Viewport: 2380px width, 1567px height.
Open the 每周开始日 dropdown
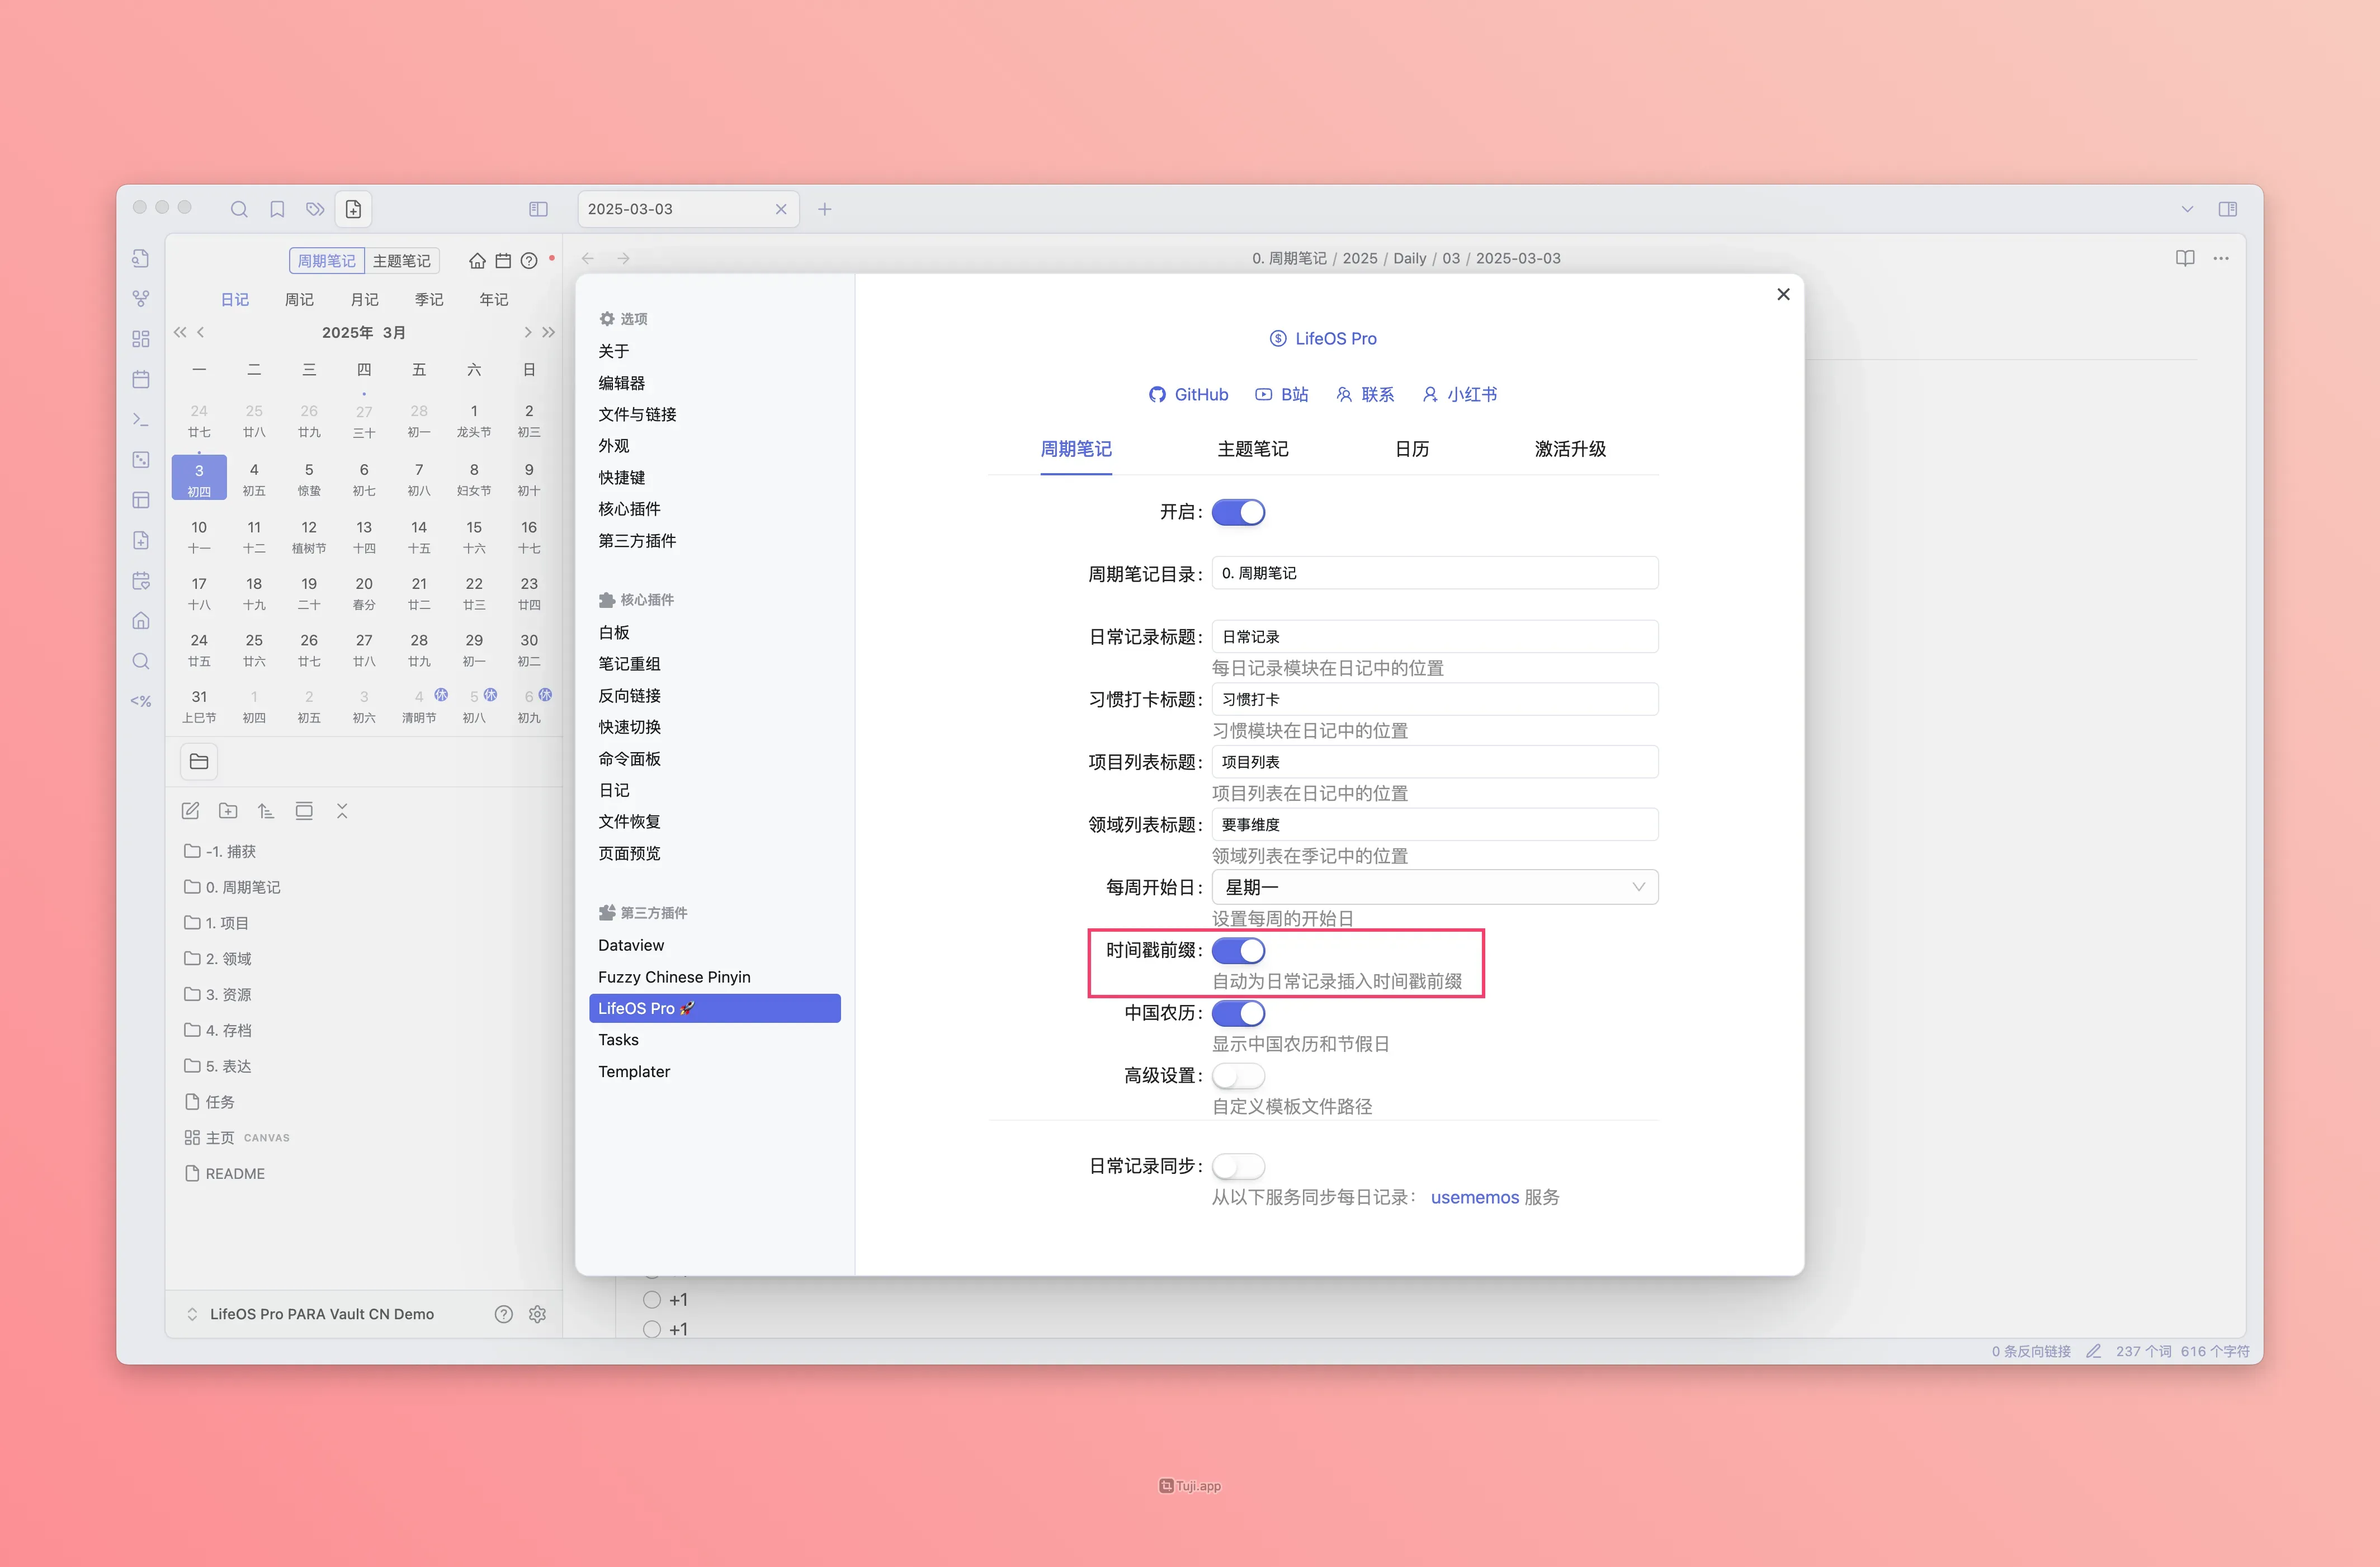1434,887
